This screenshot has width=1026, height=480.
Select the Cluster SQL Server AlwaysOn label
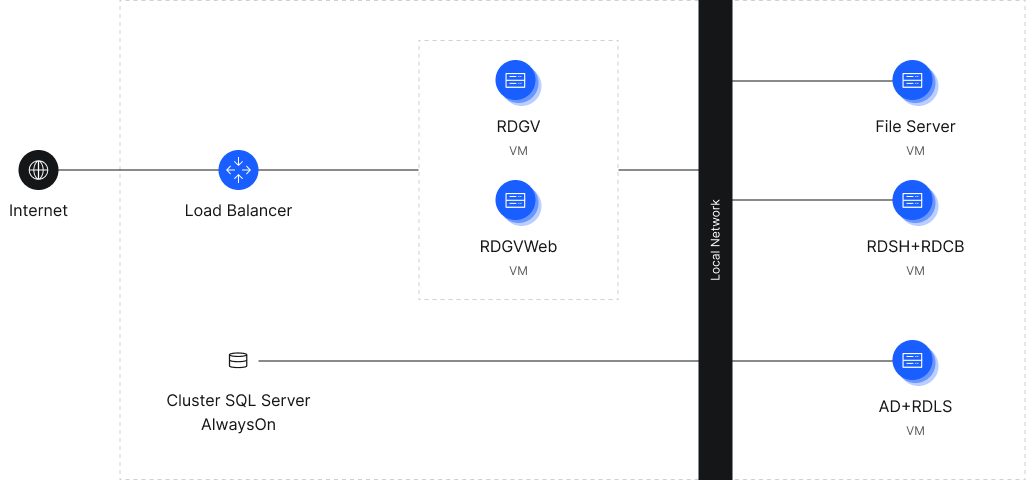[x=238, y=412]
